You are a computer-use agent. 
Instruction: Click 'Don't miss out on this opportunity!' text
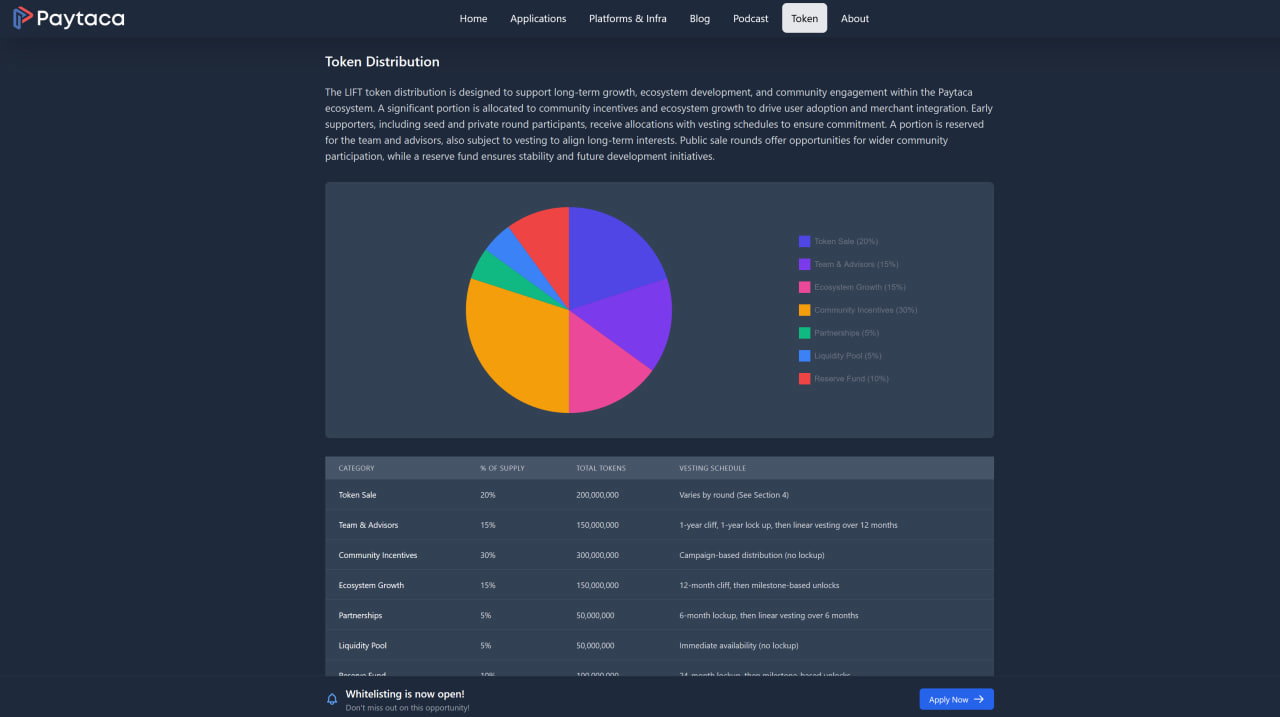(x=407, y=708)
